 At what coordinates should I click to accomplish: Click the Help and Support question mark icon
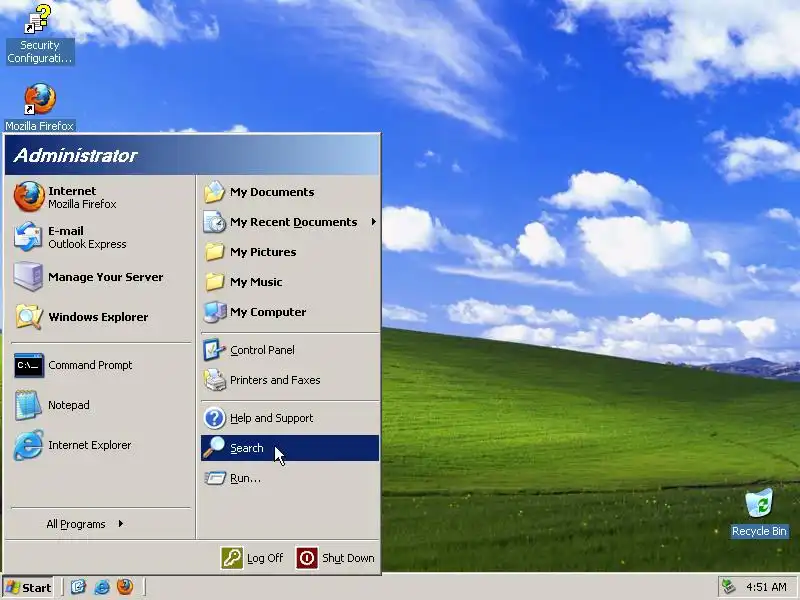pos(214,418)
